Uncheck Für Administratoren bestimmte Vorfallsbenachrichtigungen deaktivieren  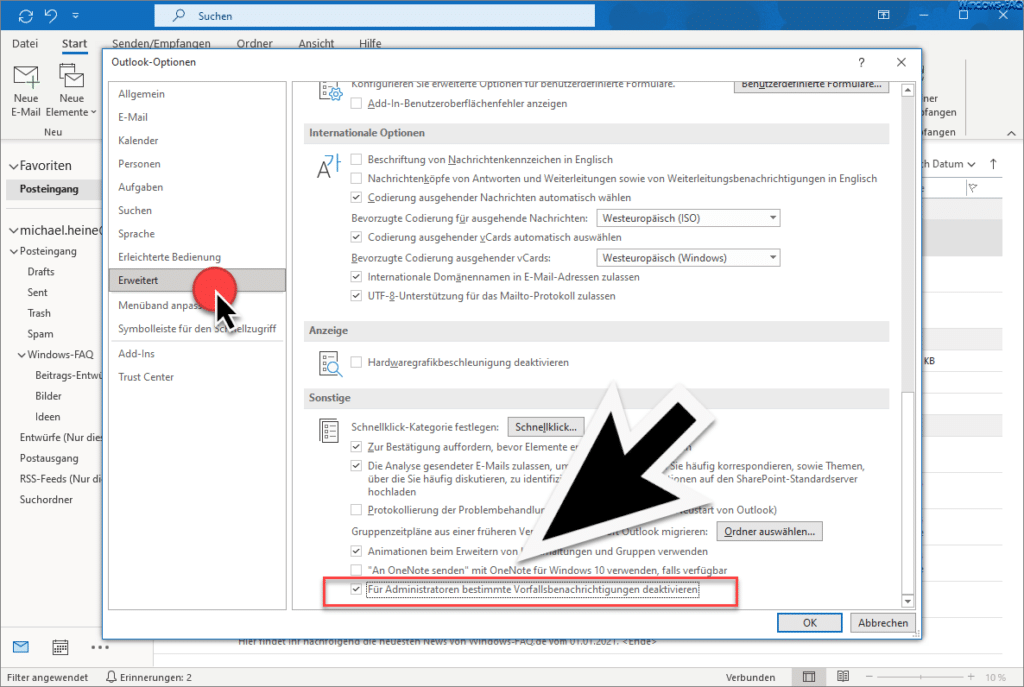[x=357, y=589]
